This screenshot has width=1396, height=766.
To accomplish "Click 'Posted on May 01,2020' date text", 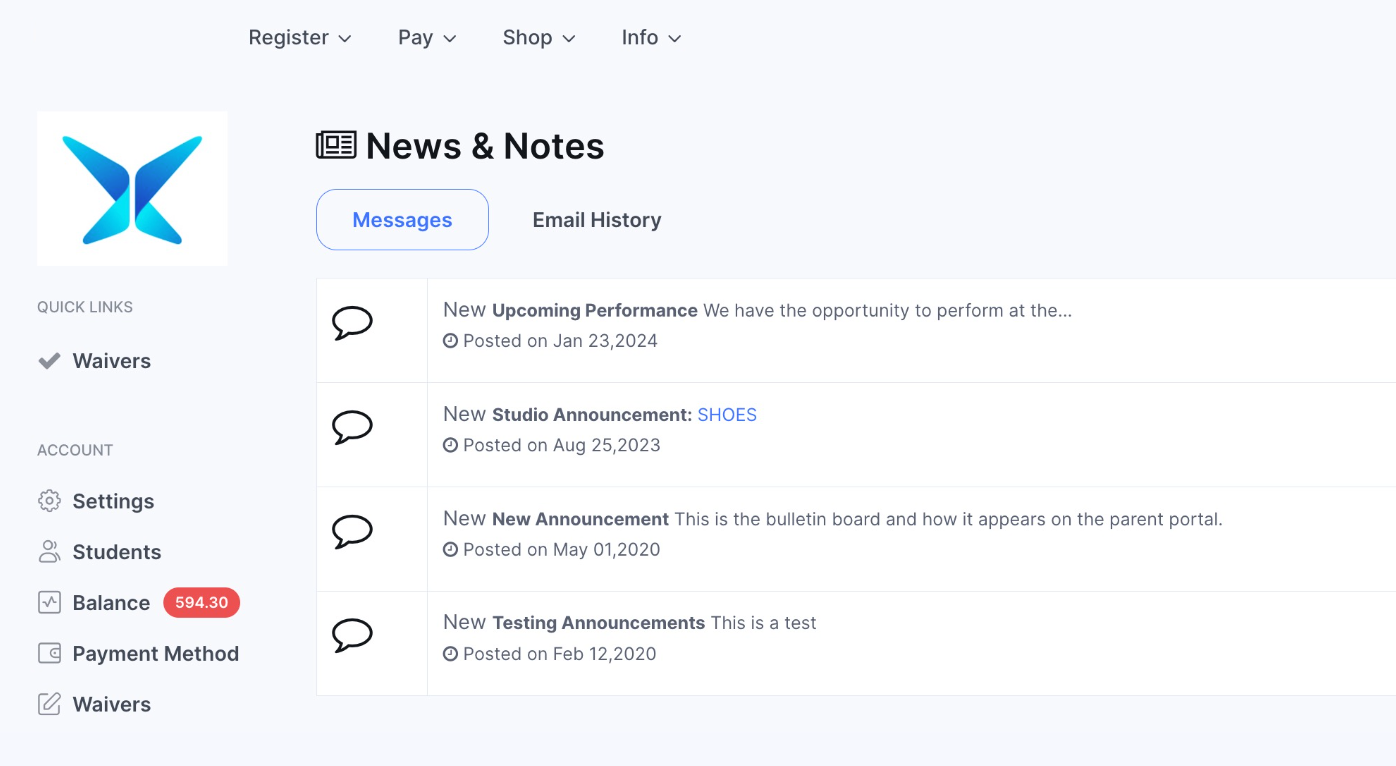I will click(x=562, y=549).
